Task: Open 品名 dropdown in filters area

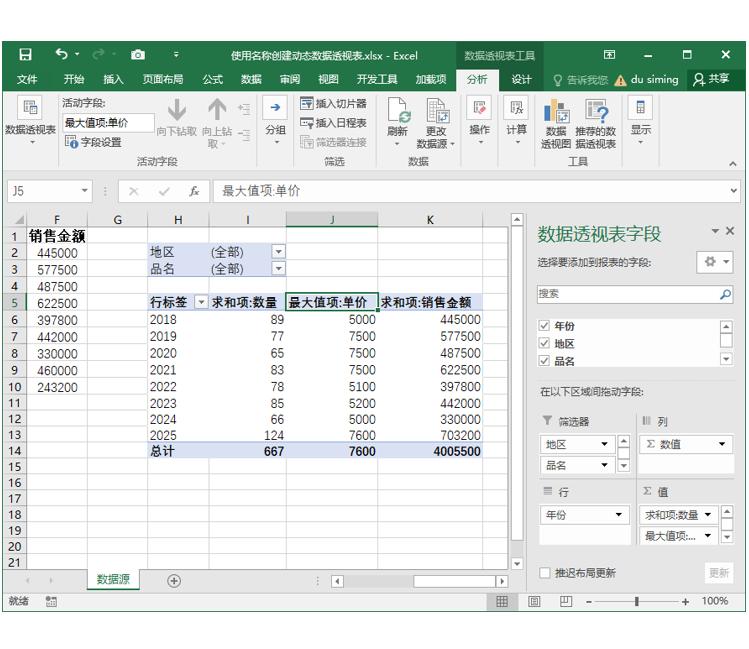Action: [x=604, y=465]
